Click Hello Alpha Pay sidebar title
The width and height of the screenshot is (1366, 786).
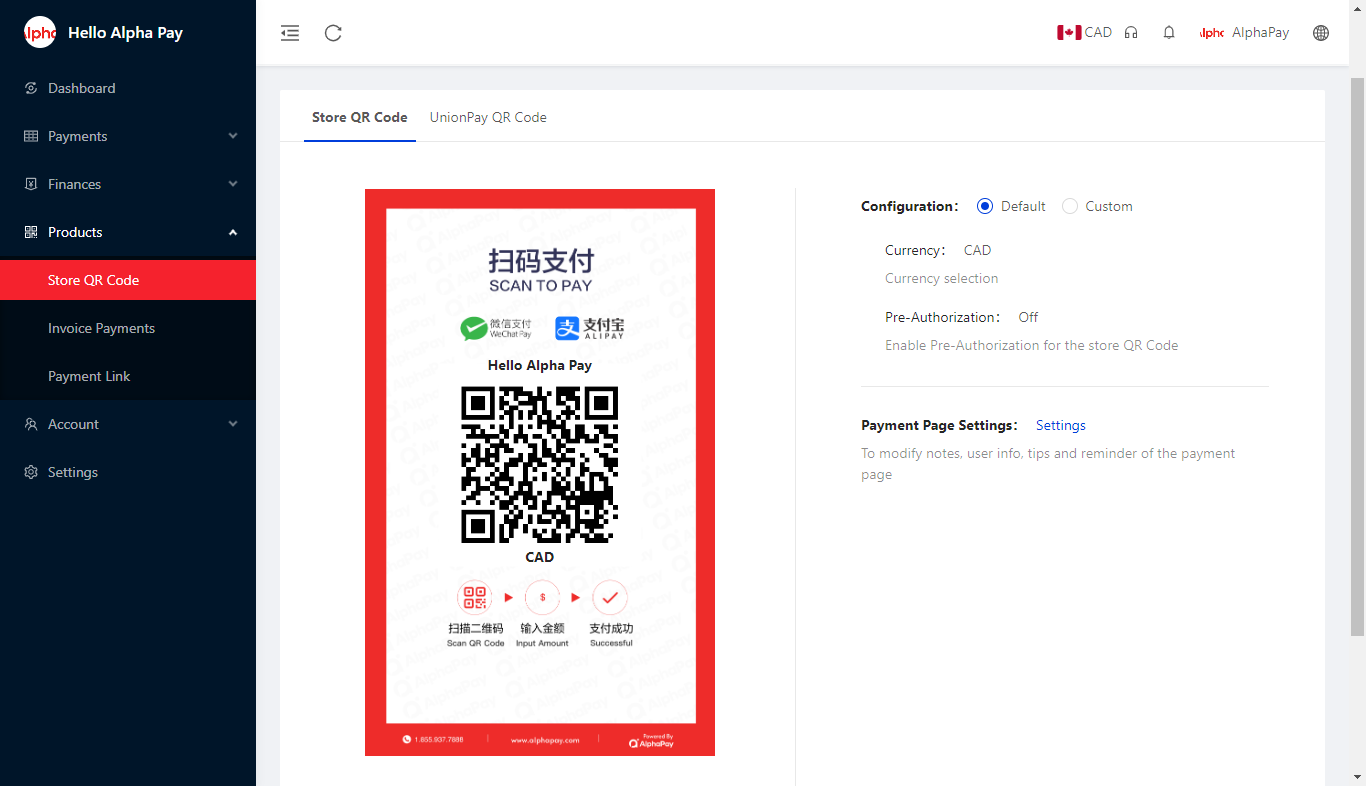click(125, 32)
